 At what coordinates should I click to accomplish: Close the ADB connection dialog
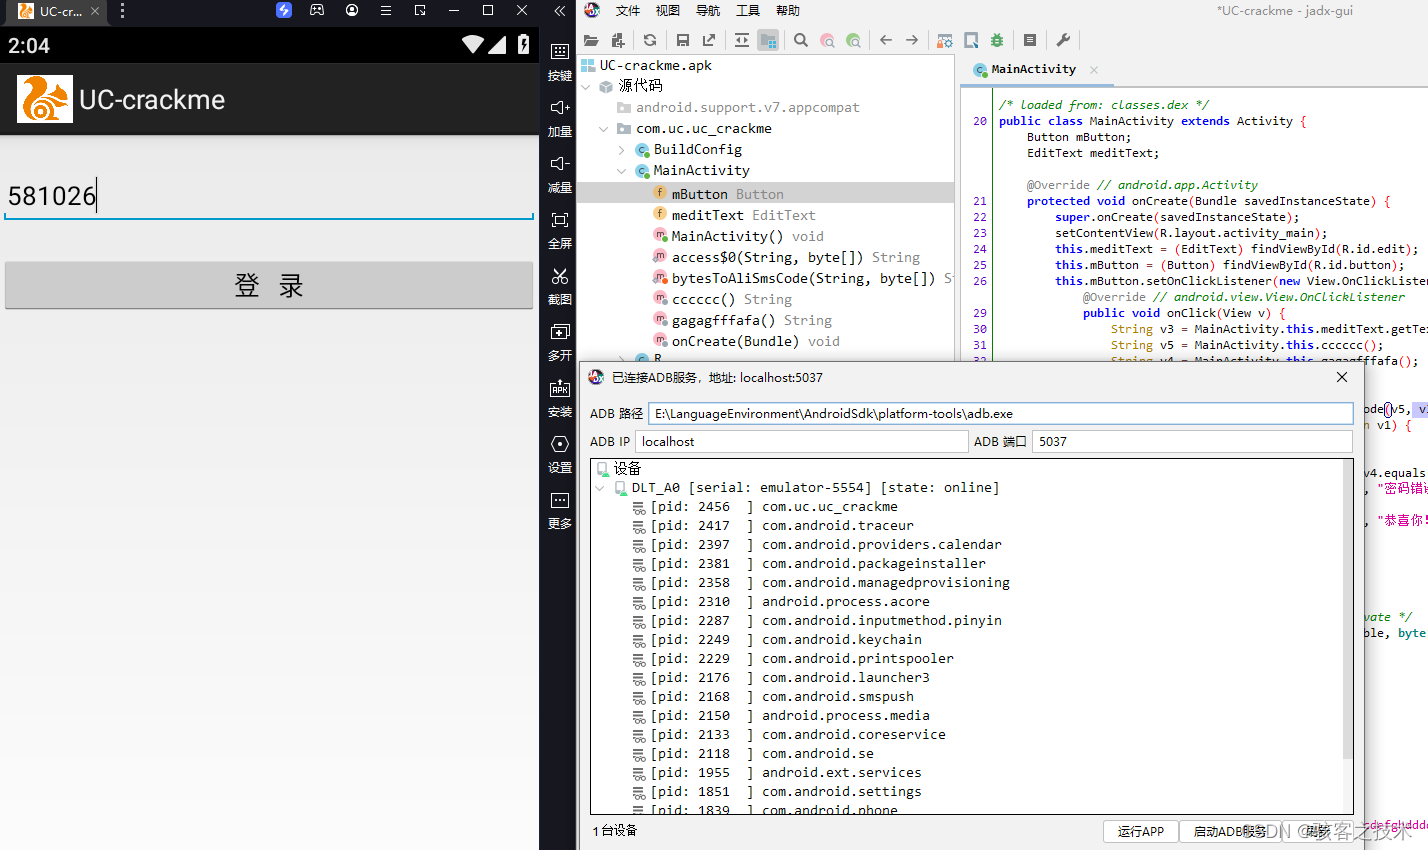point(1342,377)
